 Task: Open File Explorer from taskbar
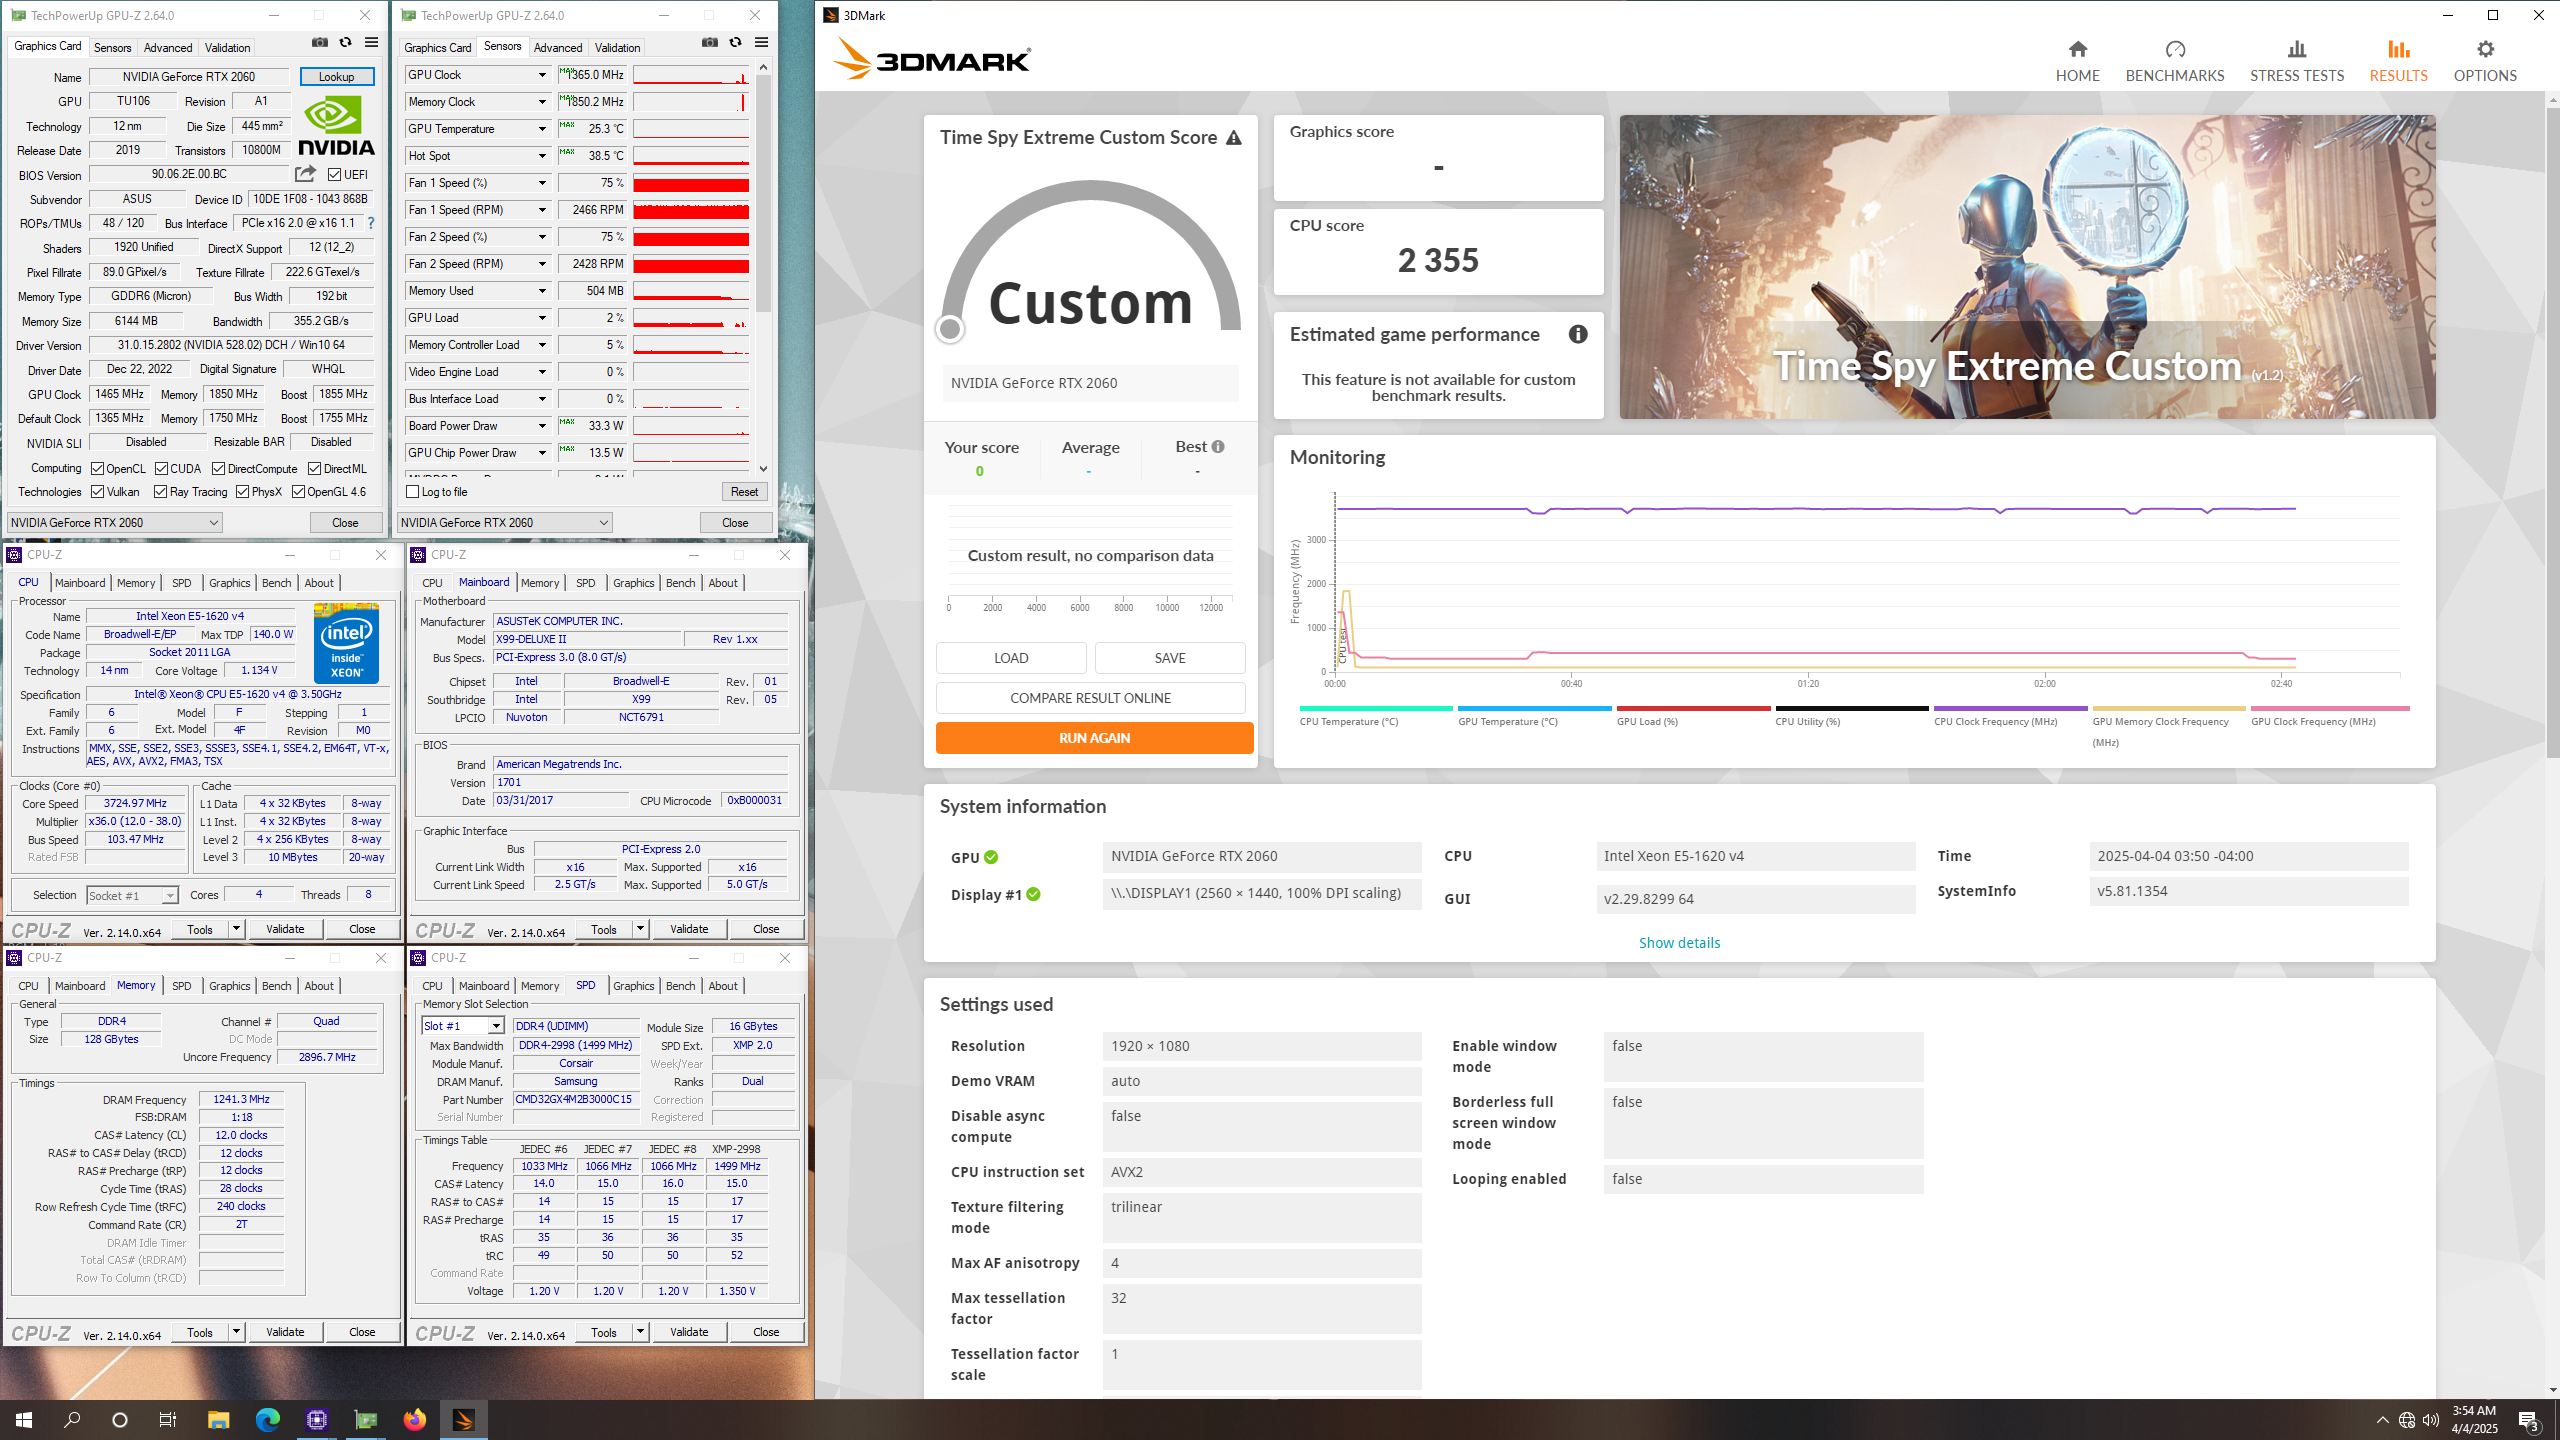[x=218, y=1419]
